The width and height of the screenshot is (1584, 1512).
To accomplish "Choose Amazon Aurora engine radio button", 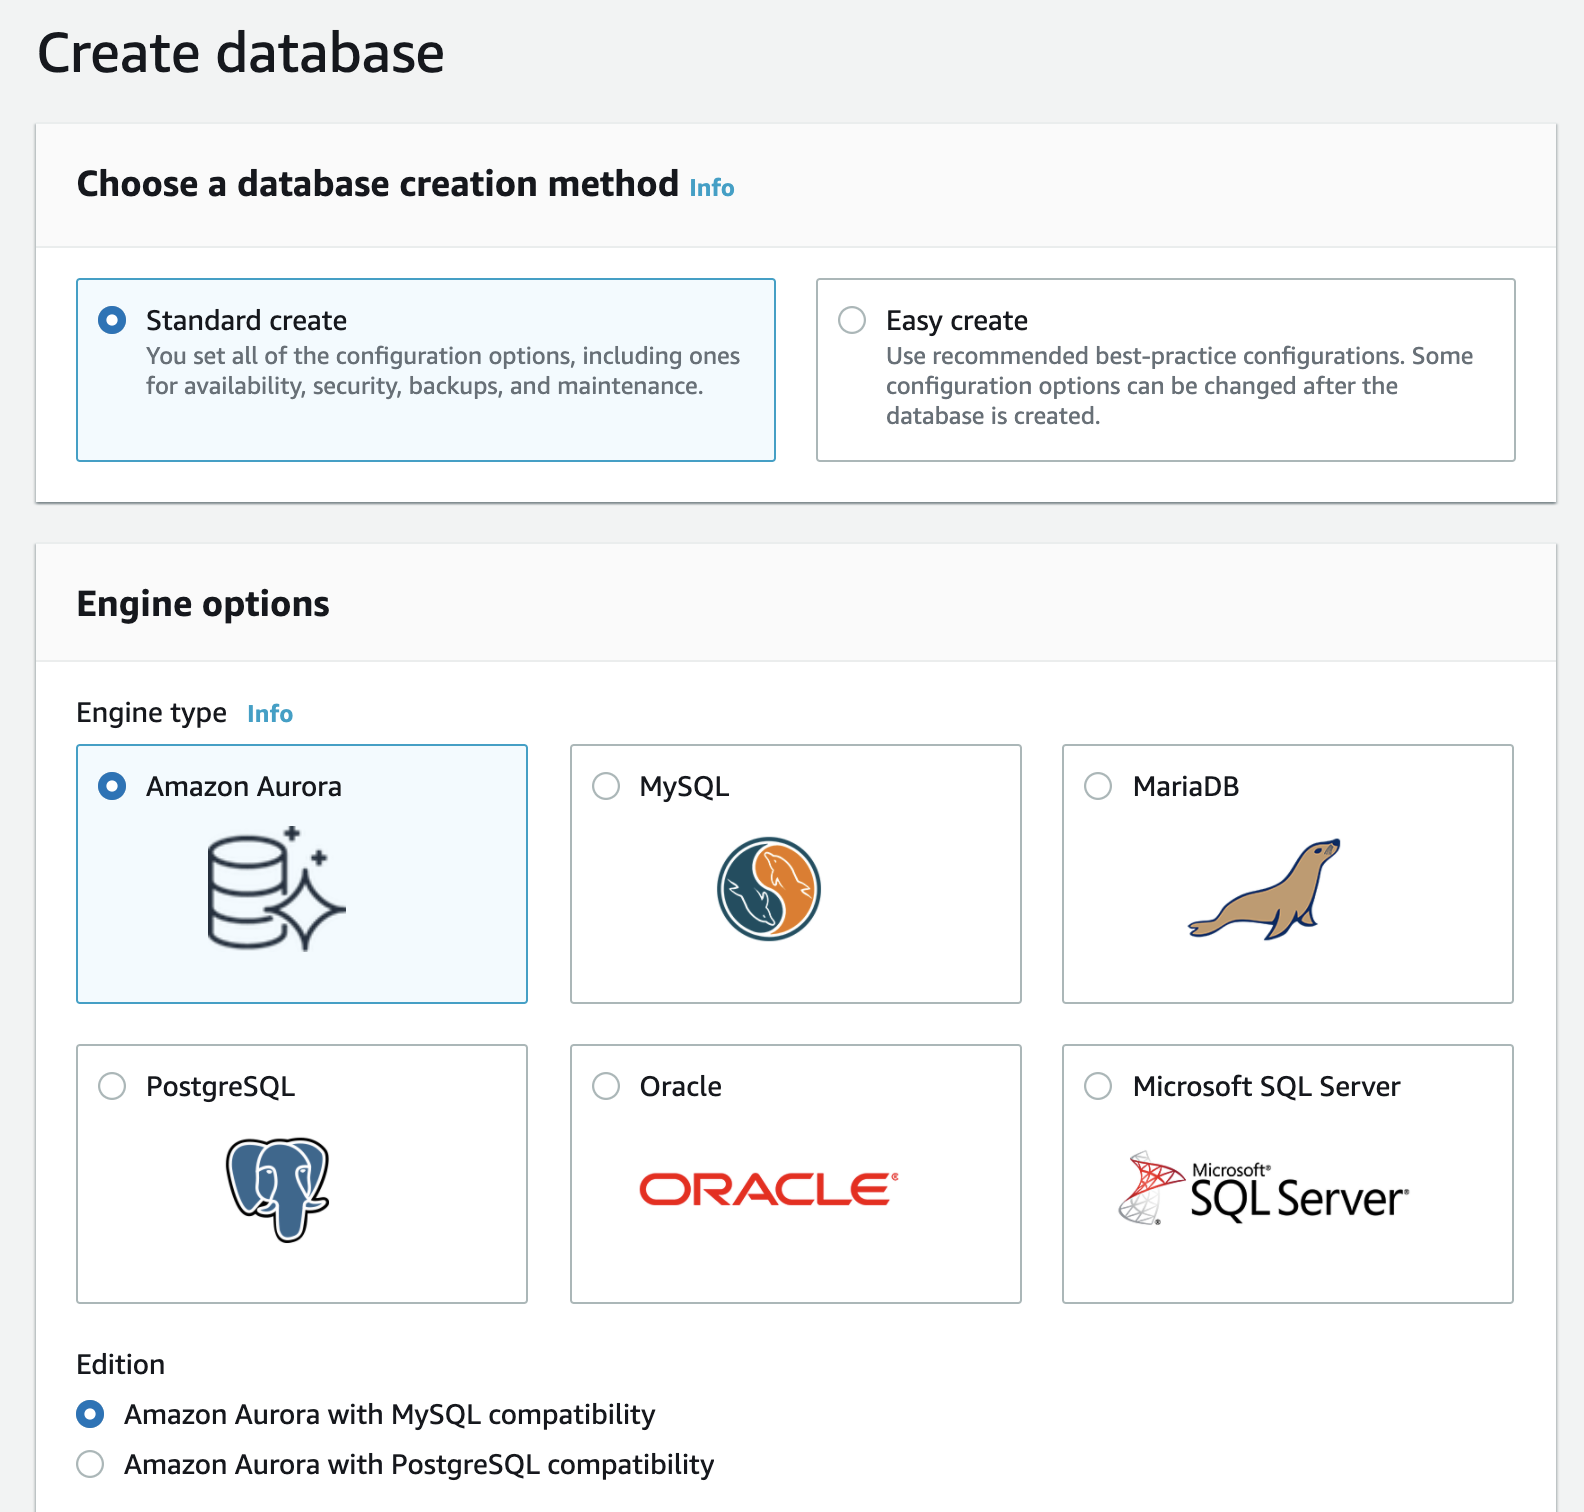I will point(112,786).
